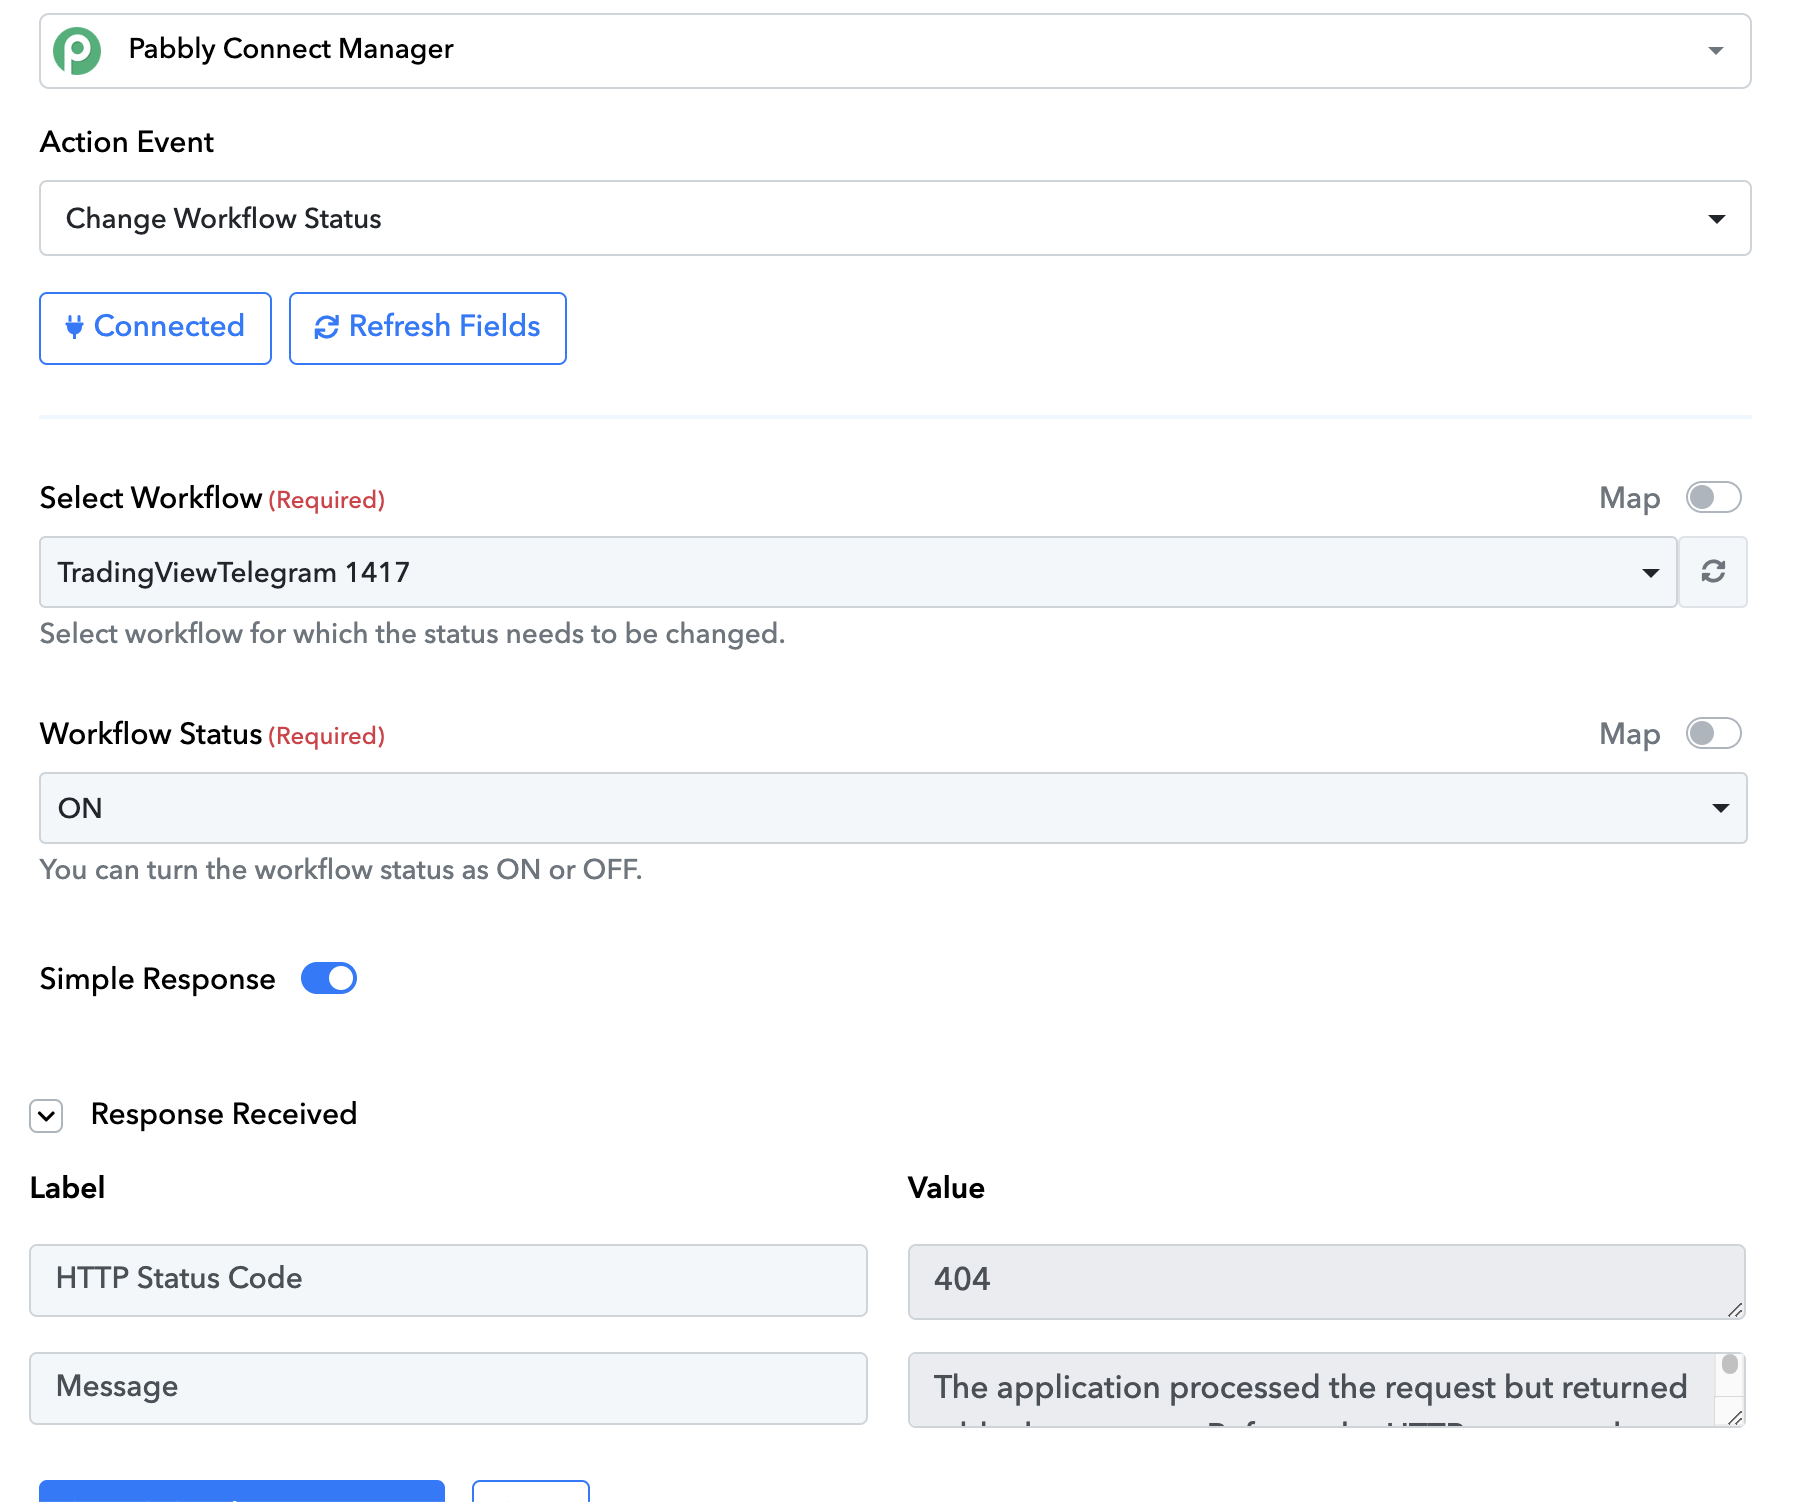Click the 'Label' column heading
Screen dimensions: 1800x1502
coord(67,1188)
